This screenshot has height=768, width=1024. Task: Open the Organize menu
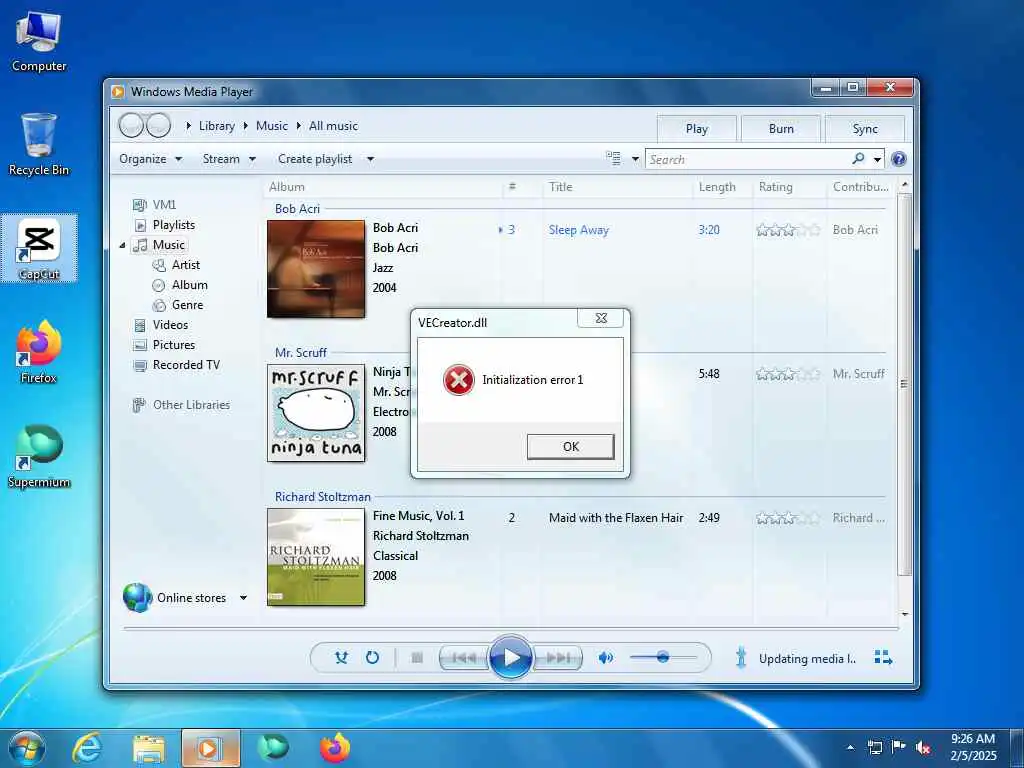150,159
